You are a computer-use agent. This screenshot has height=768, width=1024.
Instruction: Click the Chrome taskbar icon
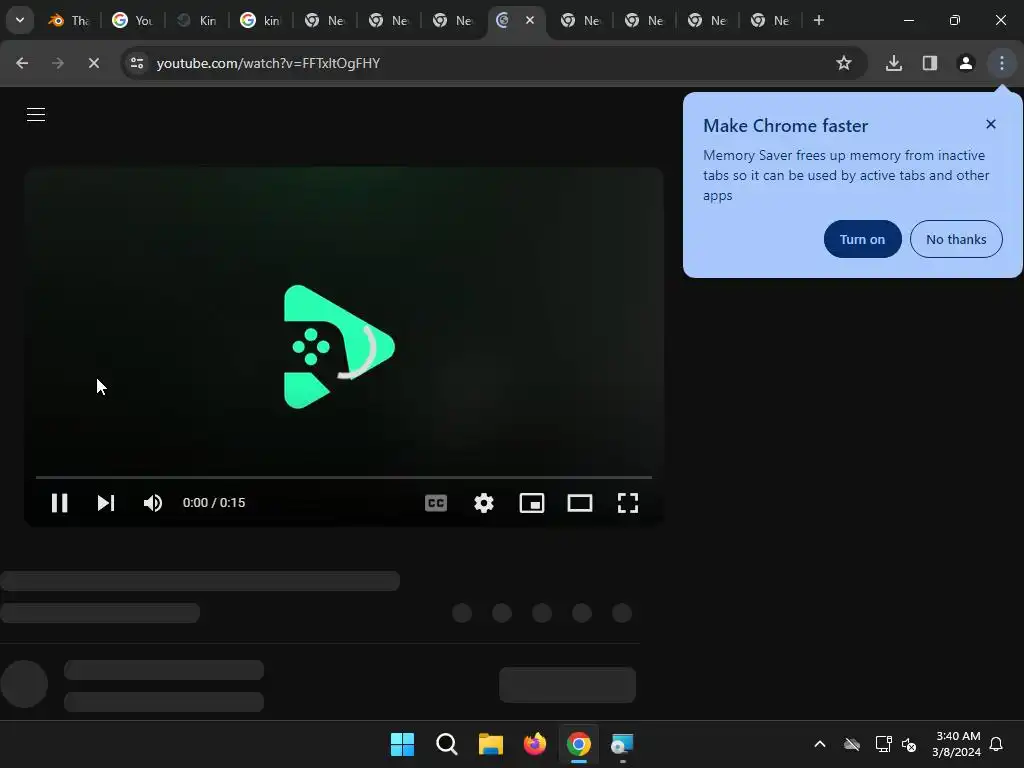pyautogui.click(x=579, y=744)
